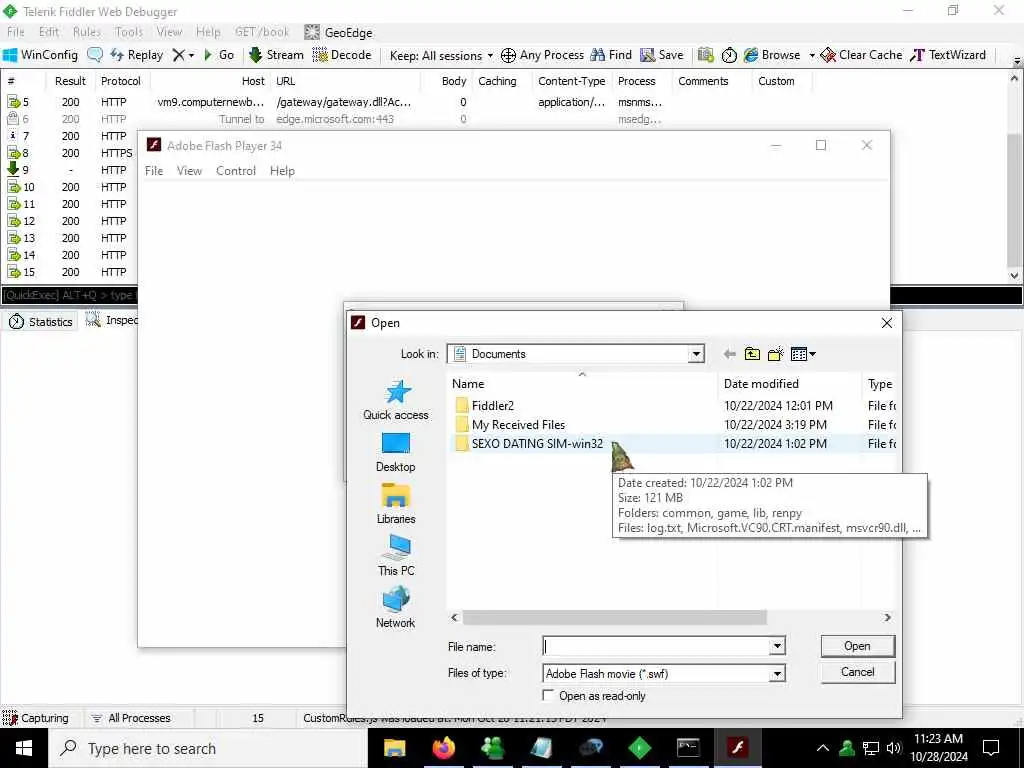Open the View Menu icon dropdown in Open dialog
The width and height of the screenshot is (1024, 768).
(803, 354)
